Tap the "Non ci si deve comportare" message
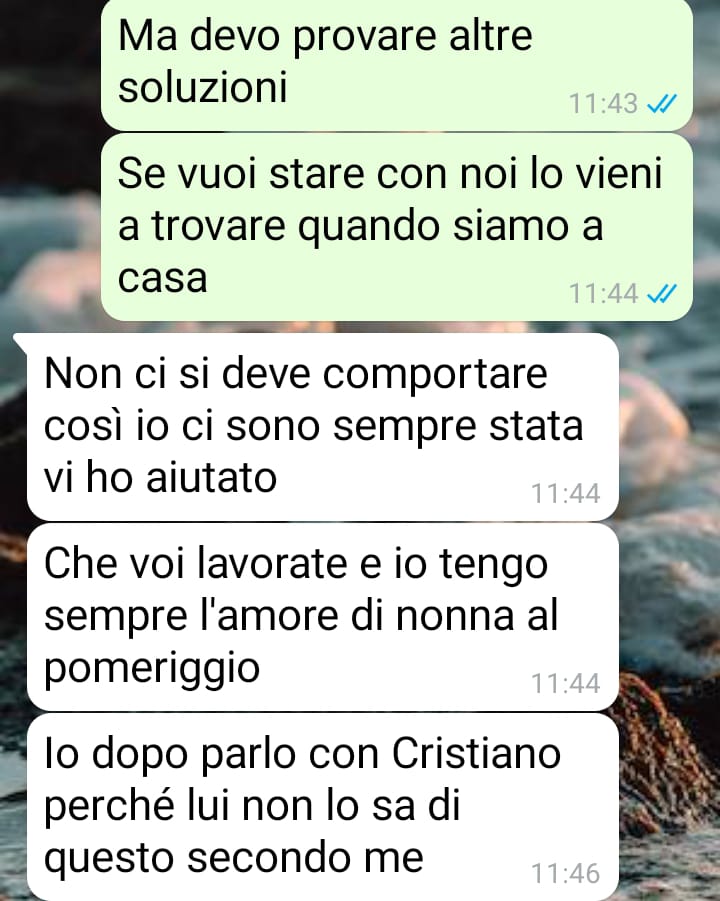 tap(323, 427)
